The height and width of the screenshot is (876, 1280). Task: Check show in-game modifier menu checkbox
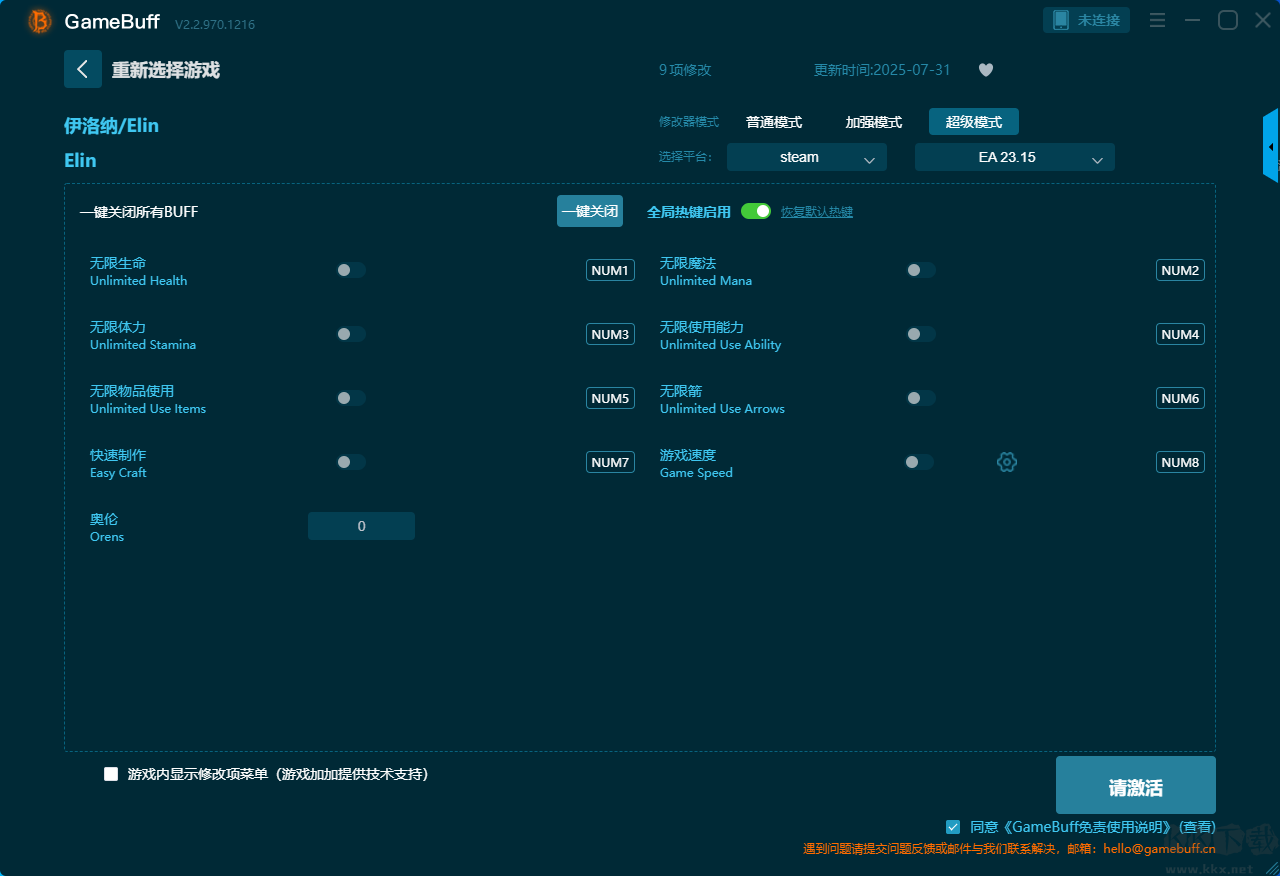pos(111,774)
